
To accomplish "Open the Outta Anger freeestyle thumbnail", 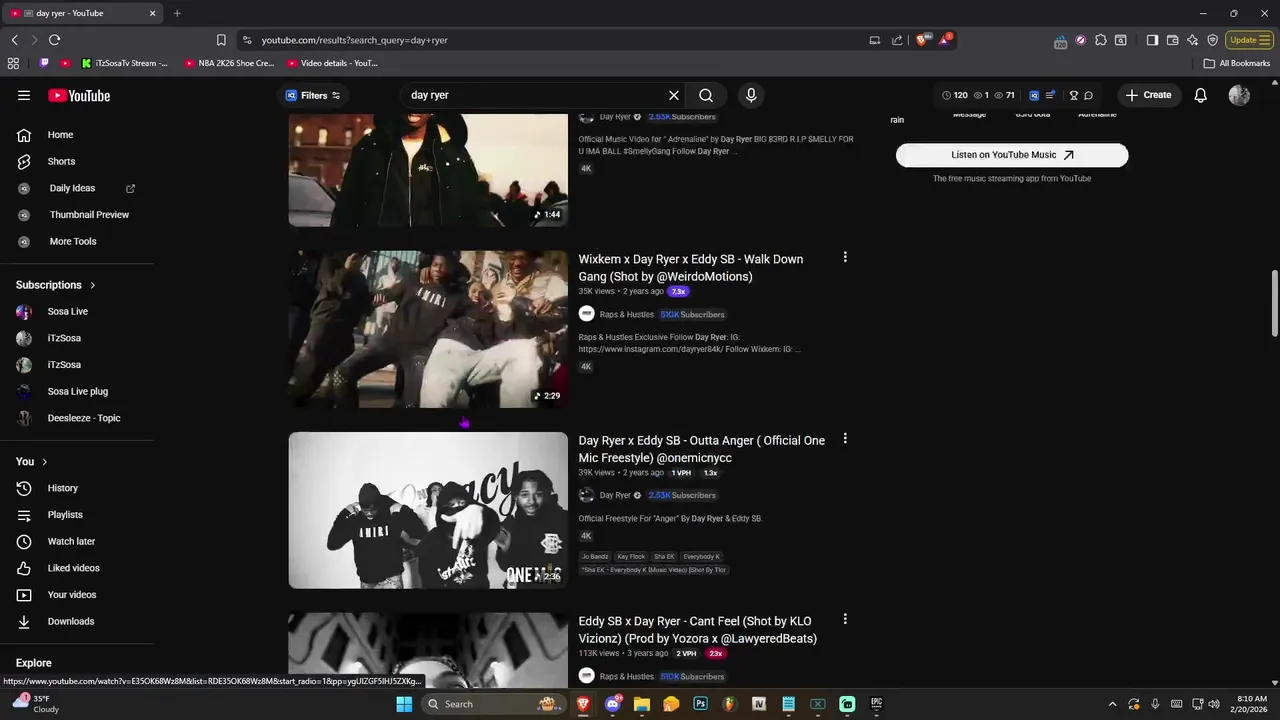I will tap(428, 510).
